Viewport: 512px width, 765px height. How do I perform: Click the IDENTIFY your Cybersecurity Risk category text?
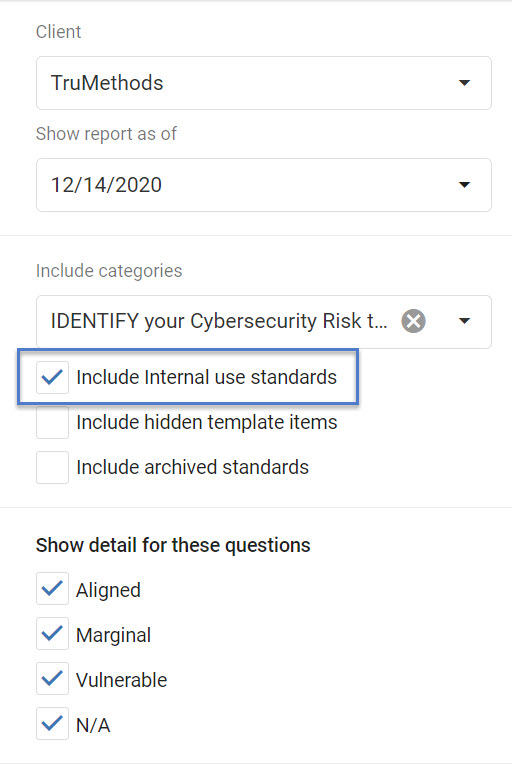[219, 321]
